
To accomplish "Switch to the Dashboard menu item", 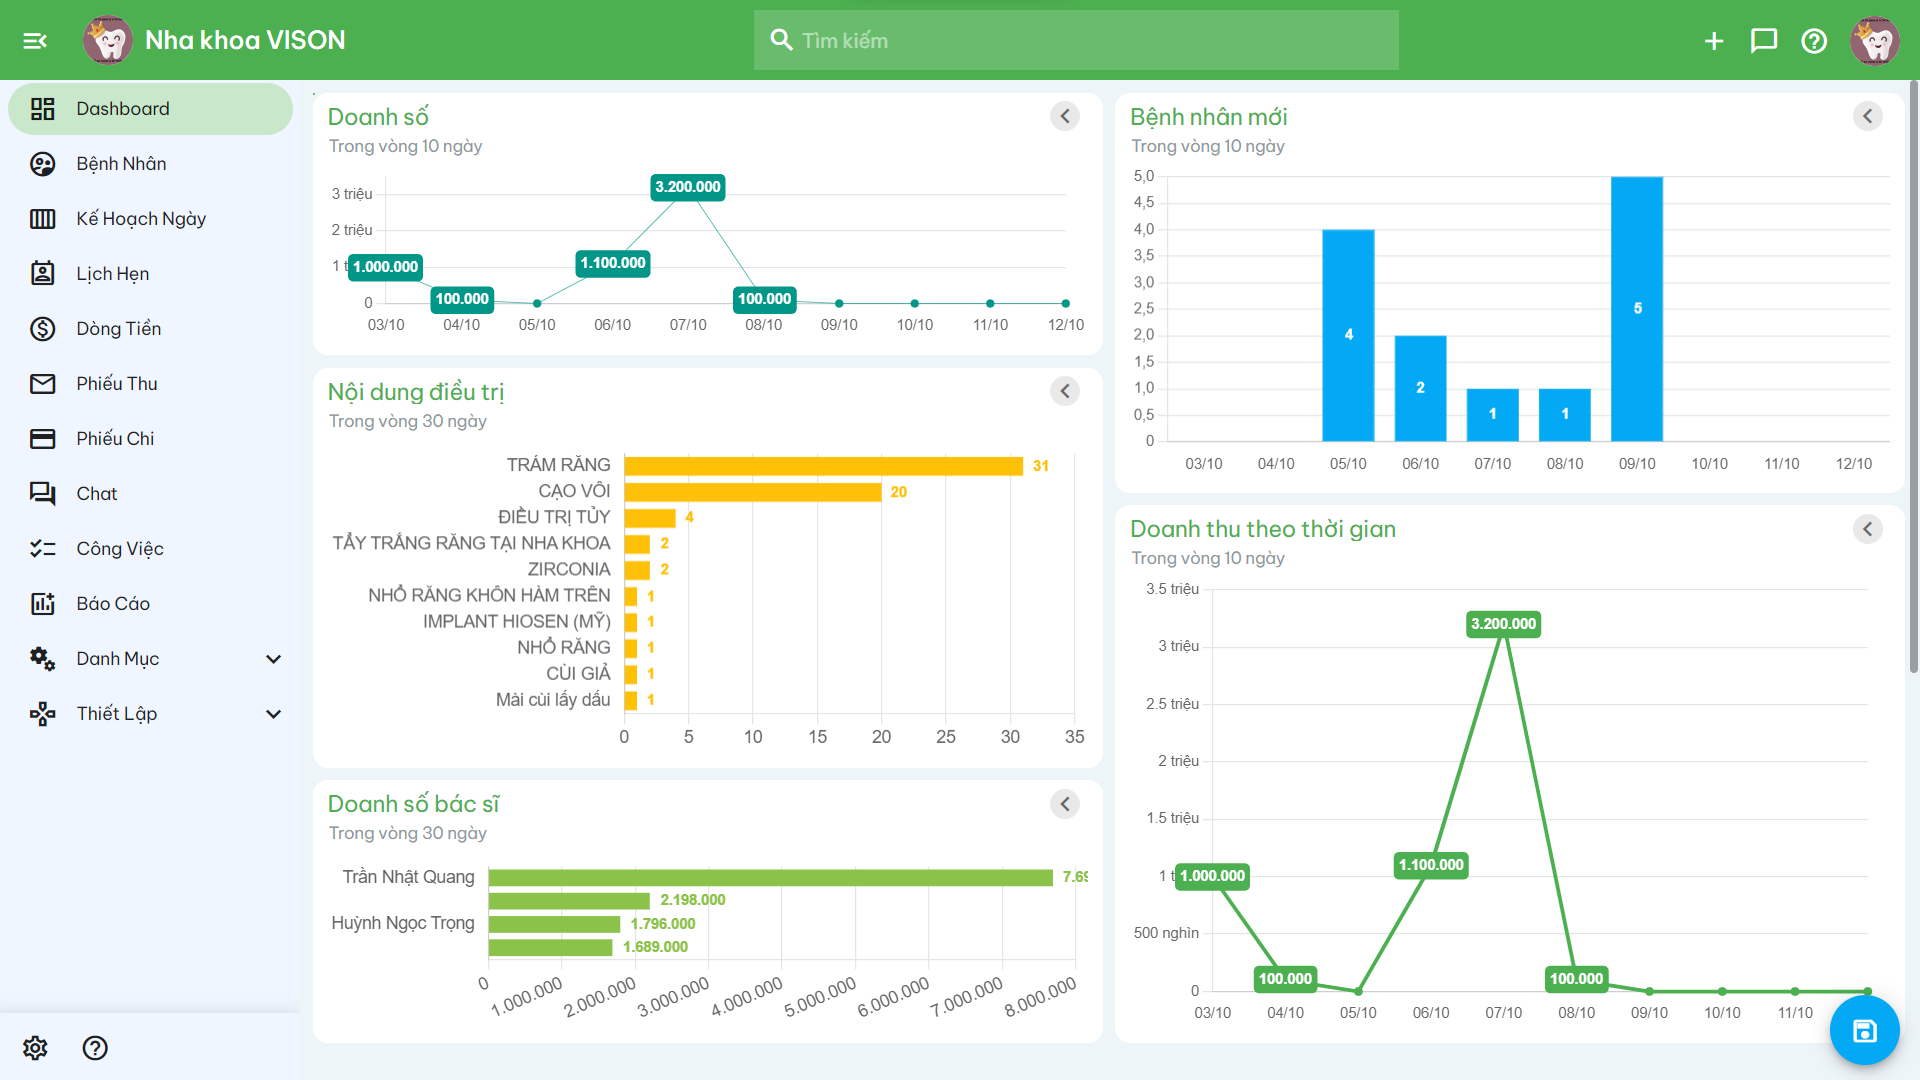I will tap(123, 108).
